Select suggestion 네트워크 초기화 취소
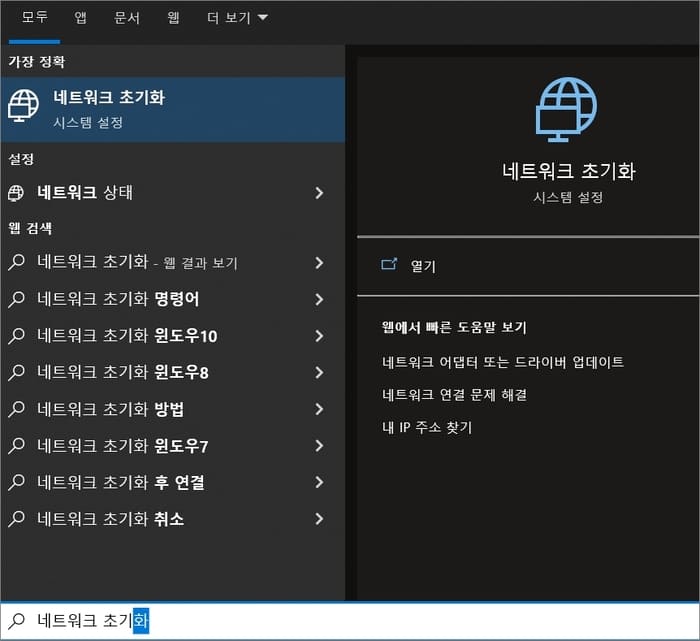The height and width of the screenshot is (641, 700). tap(173, 519)
